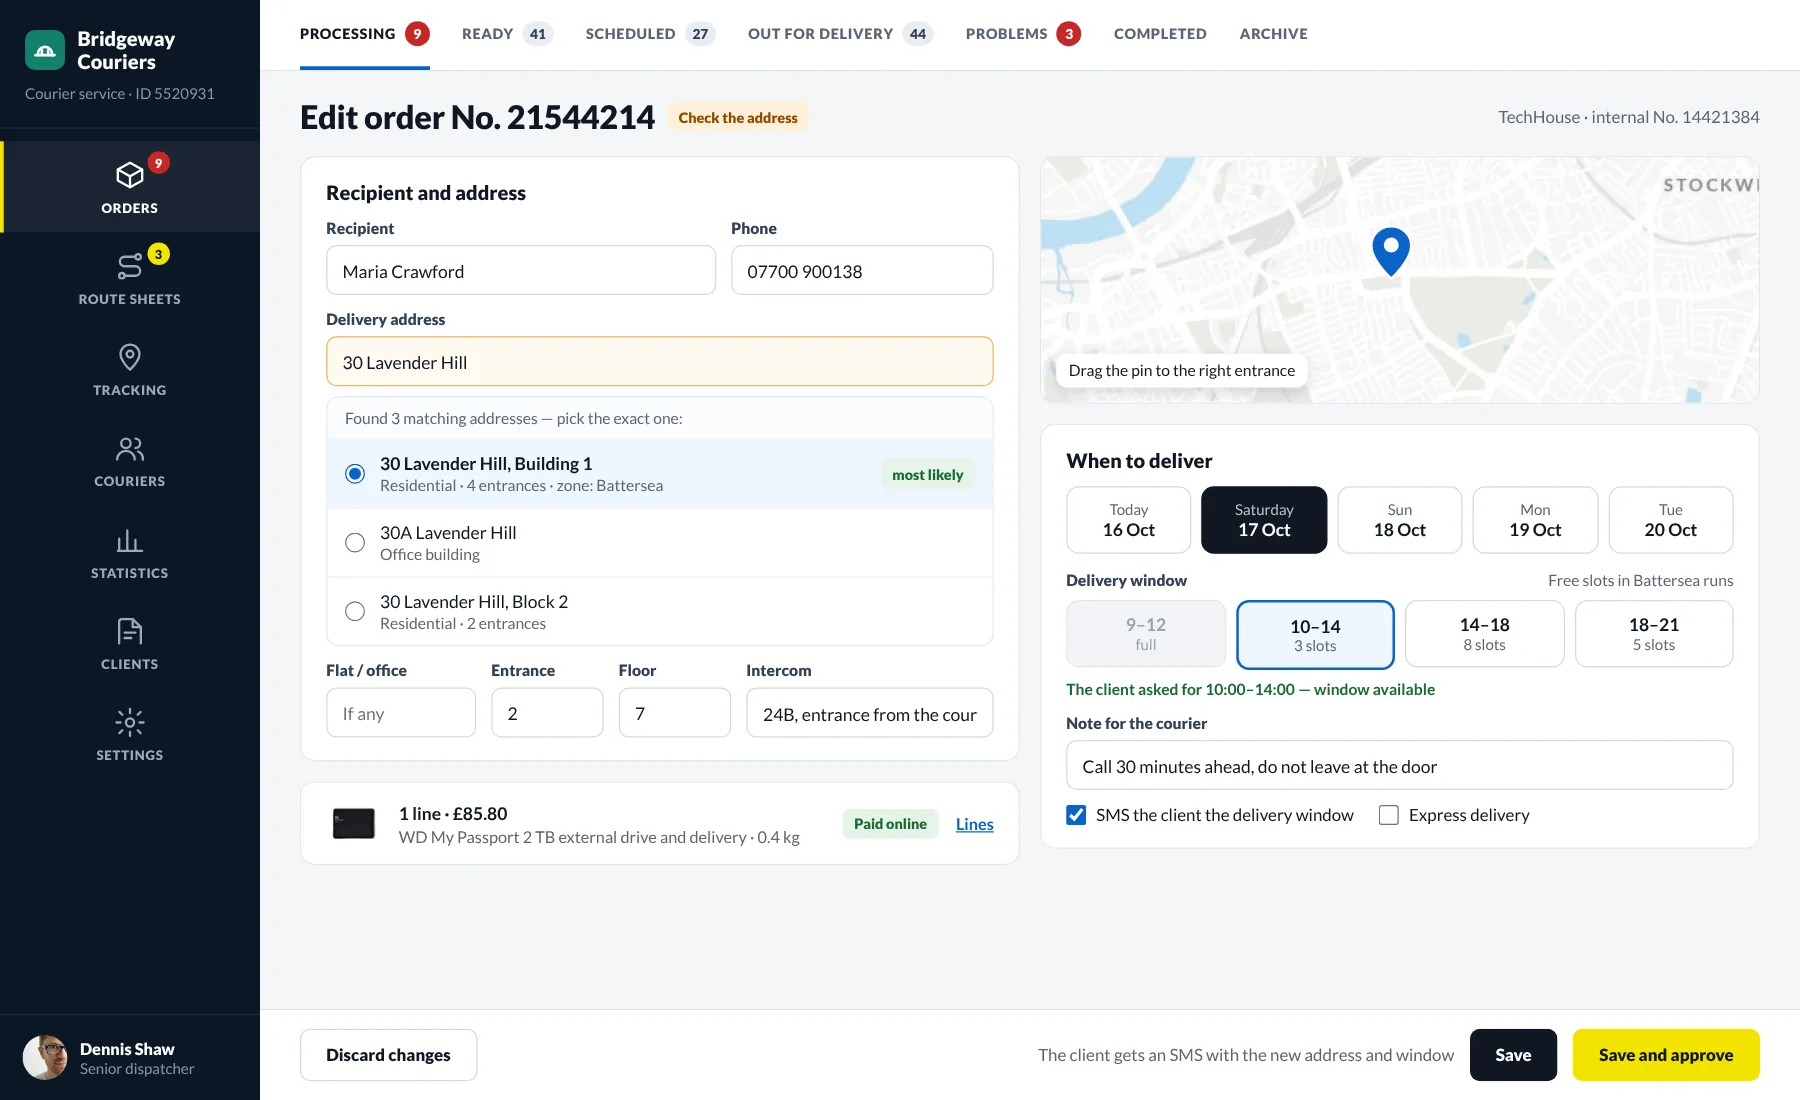Click Save and approve button
1800x1100 pixels.
1666,1055
